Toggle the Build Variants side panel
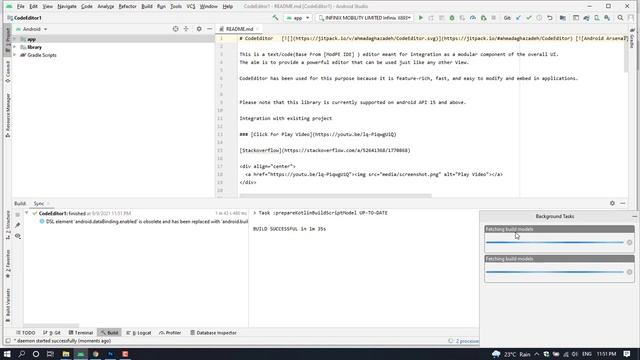Image resolution: width=640 pixels, height=360 pixels. pos(8,305)
